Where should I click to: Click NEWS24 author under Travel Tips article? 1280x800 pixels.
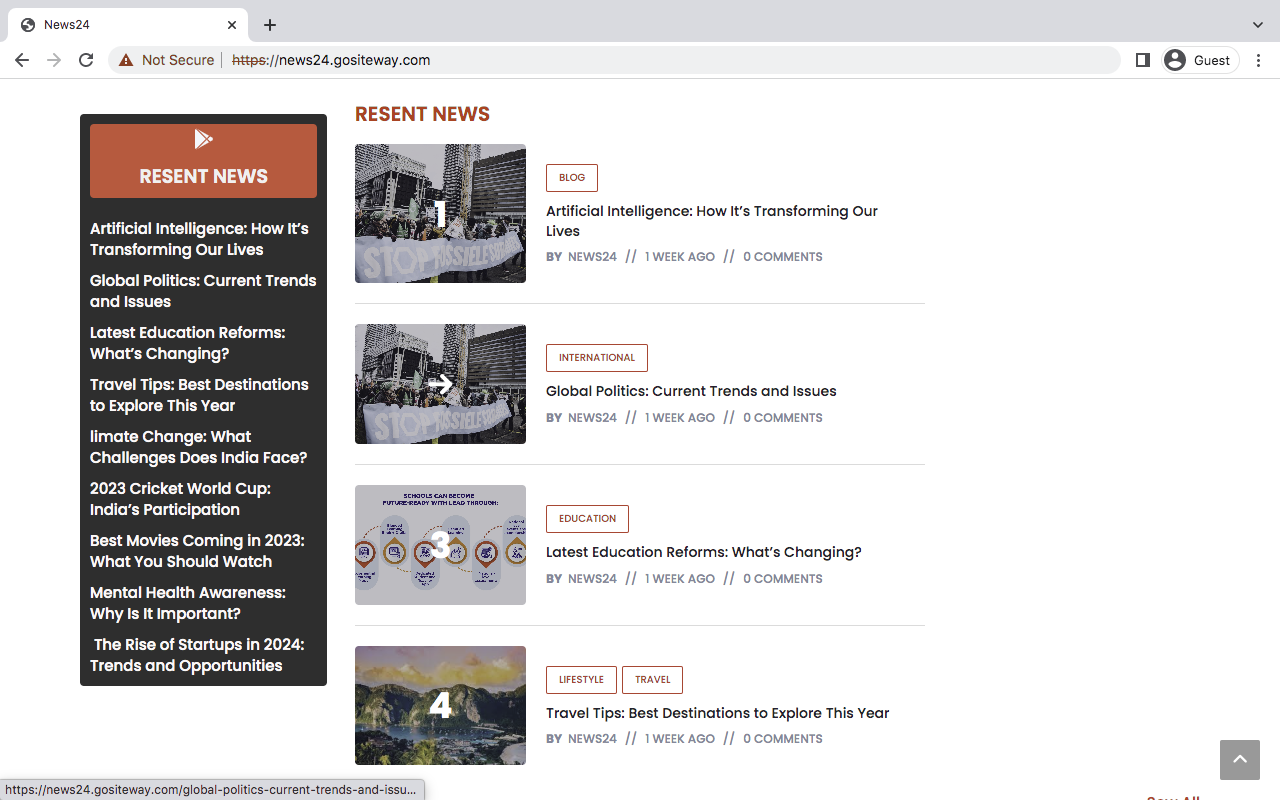592,739
